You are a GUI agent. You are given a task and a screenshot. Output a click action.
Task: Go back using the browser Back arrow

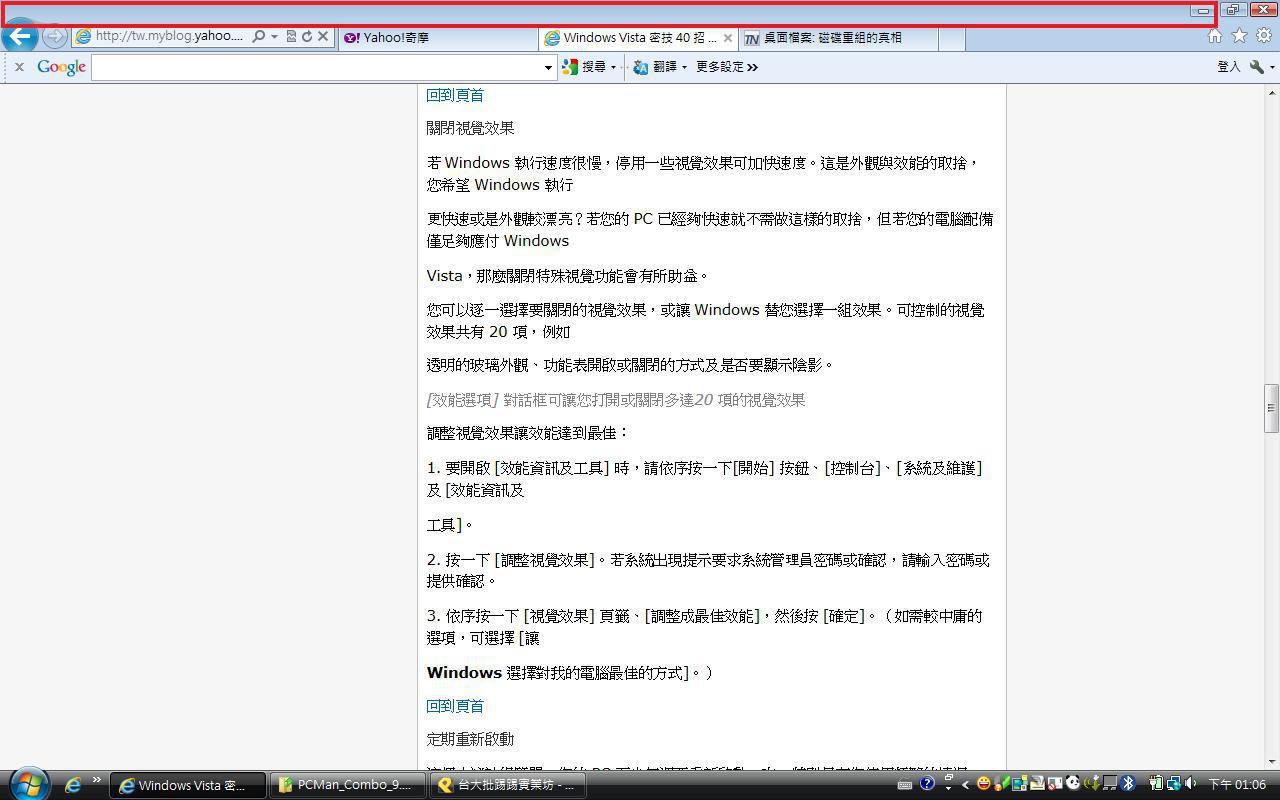tap(20, 37)
